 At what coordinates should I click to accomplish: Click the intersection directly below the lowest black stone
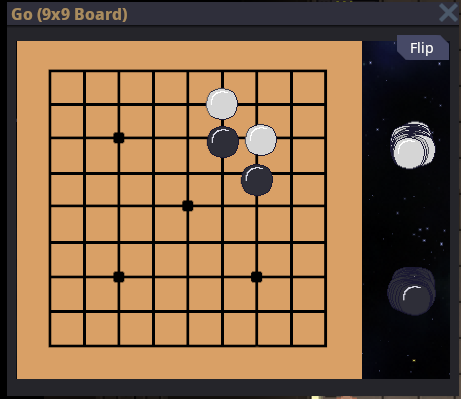click(x=257, y=206)
